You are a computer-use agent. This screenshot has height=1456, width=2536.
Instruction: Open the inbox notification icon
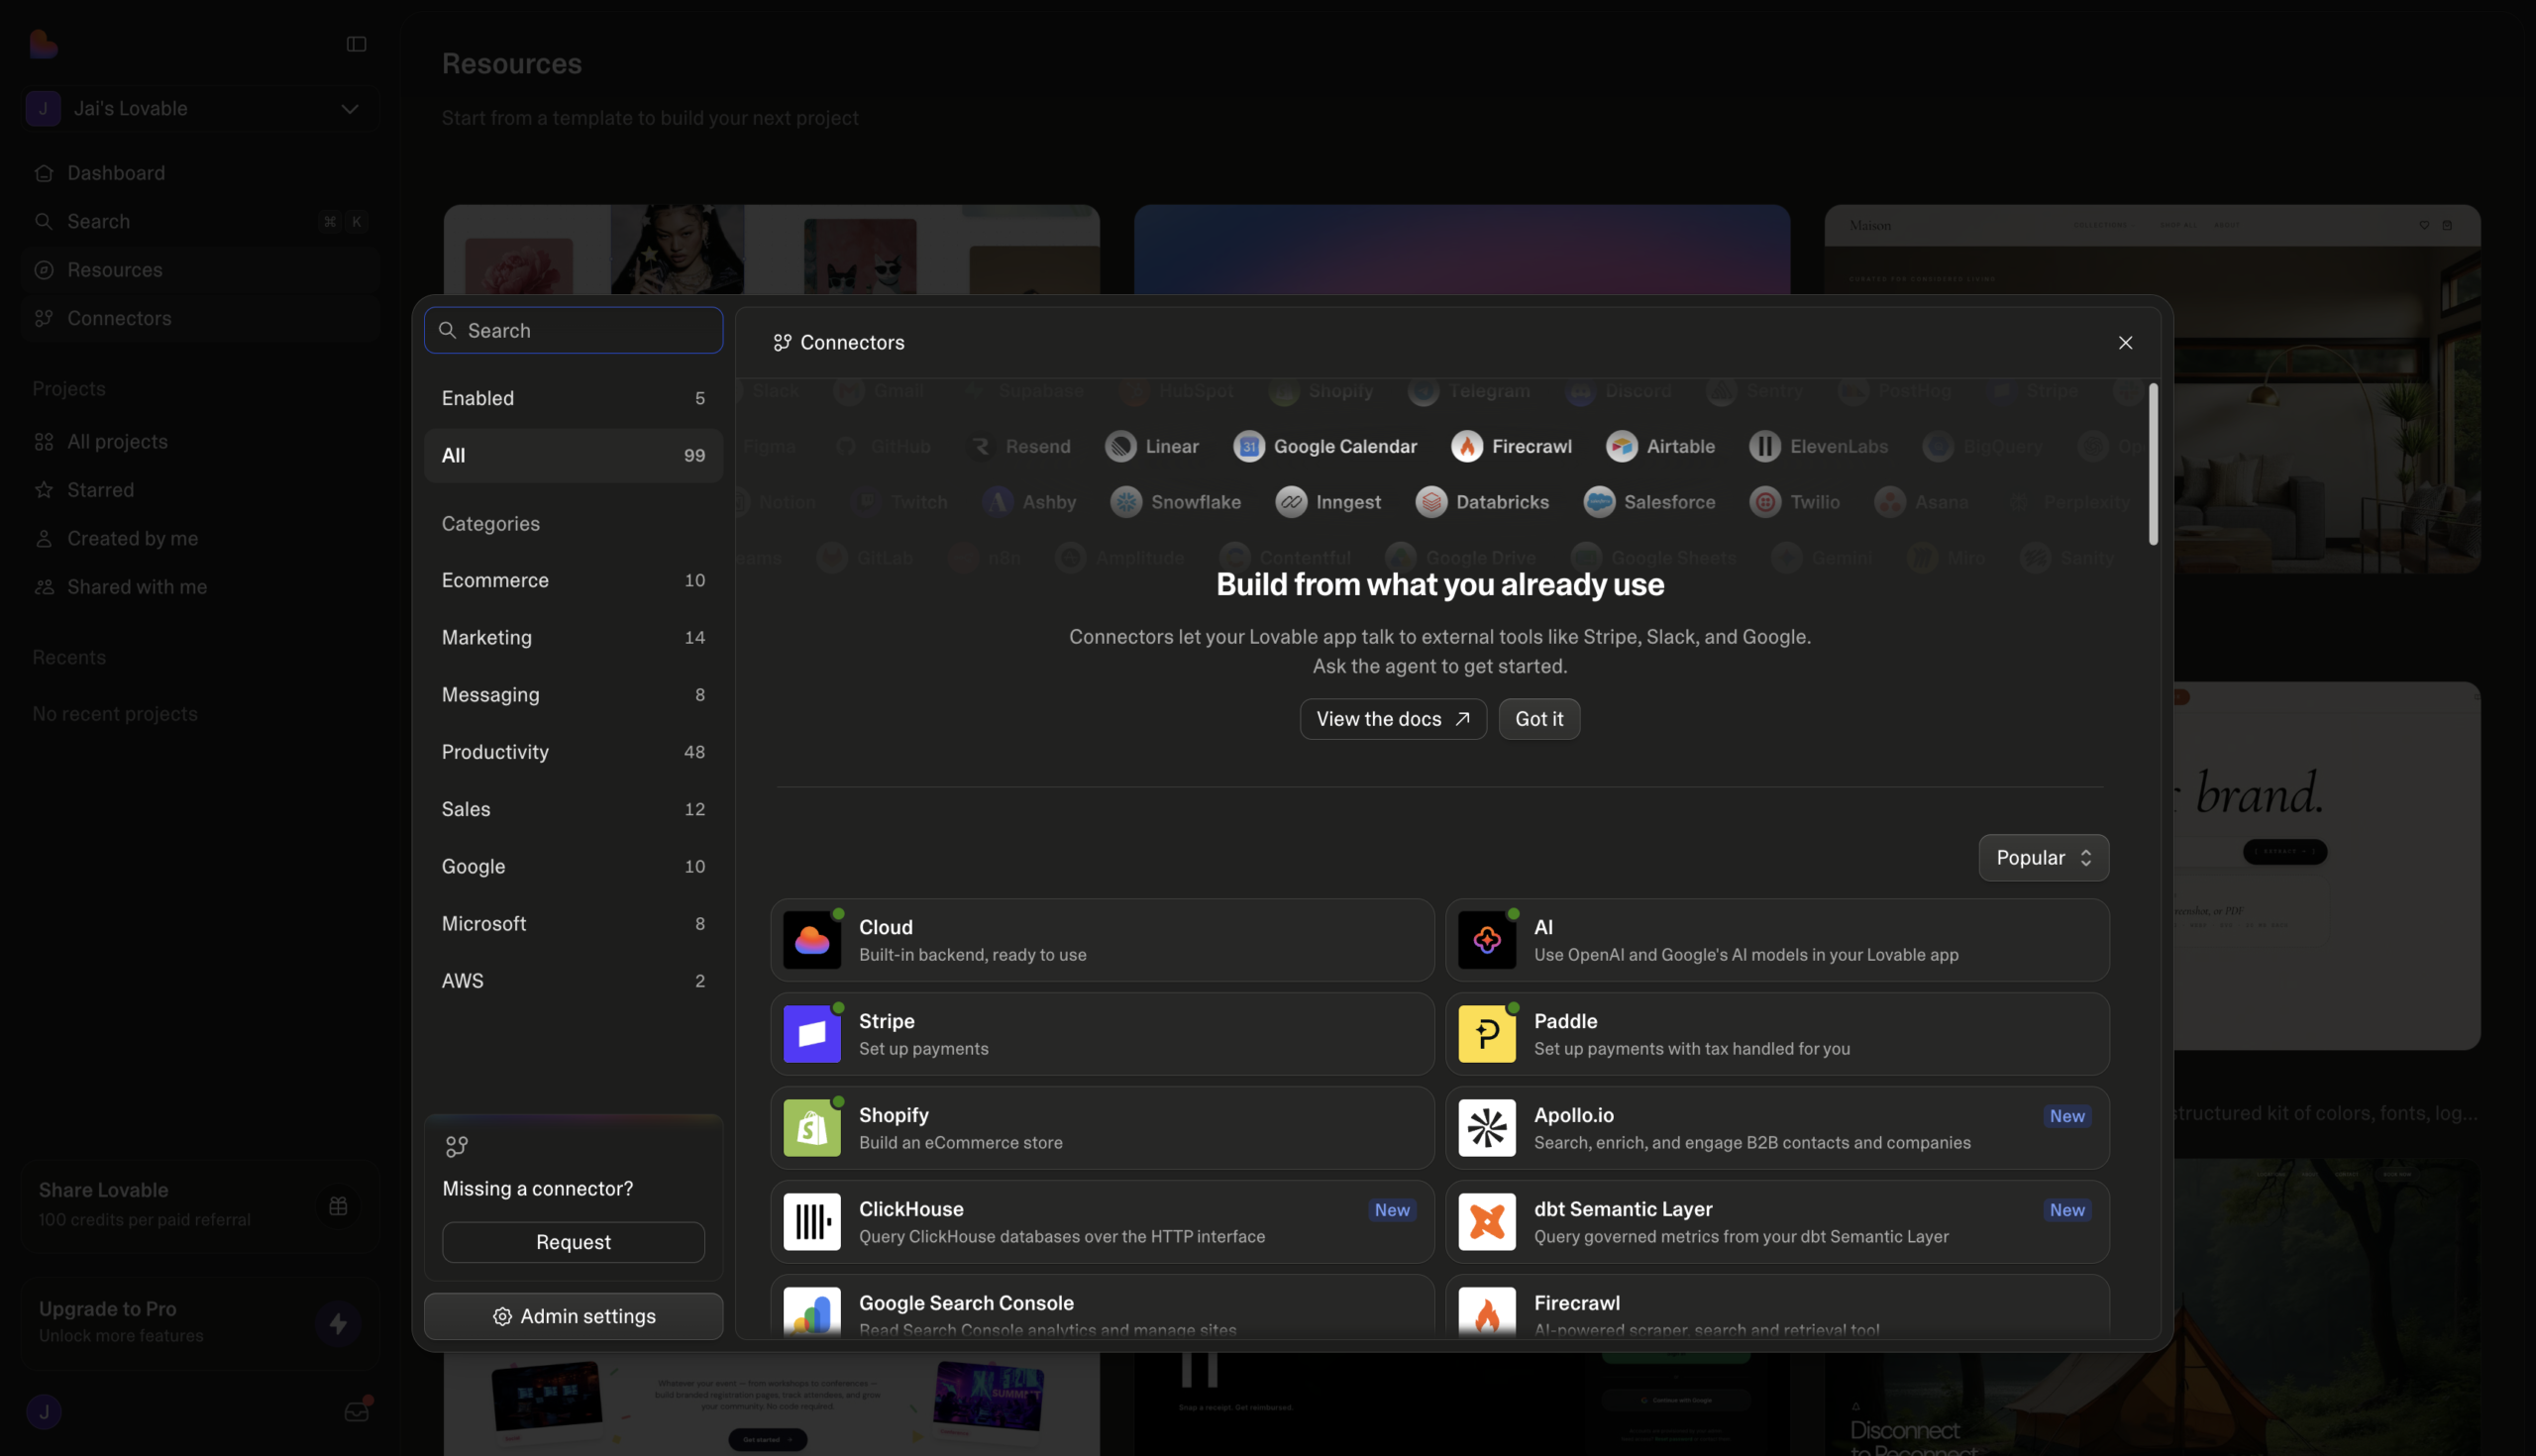tap(356, 1411)
